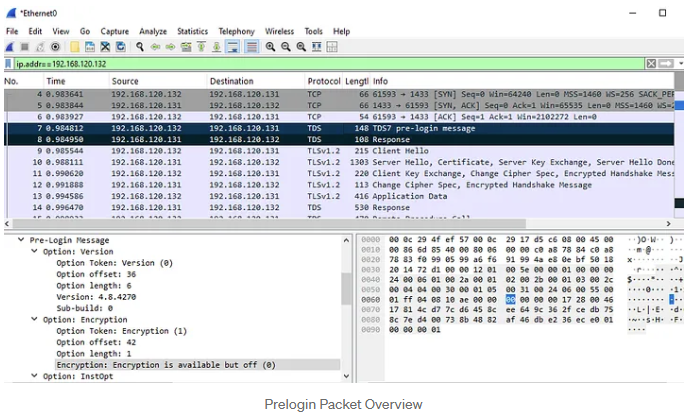The image size is (695, 420).
Task: Click the Find Packet magnifier icon
Action: [141, 47]
